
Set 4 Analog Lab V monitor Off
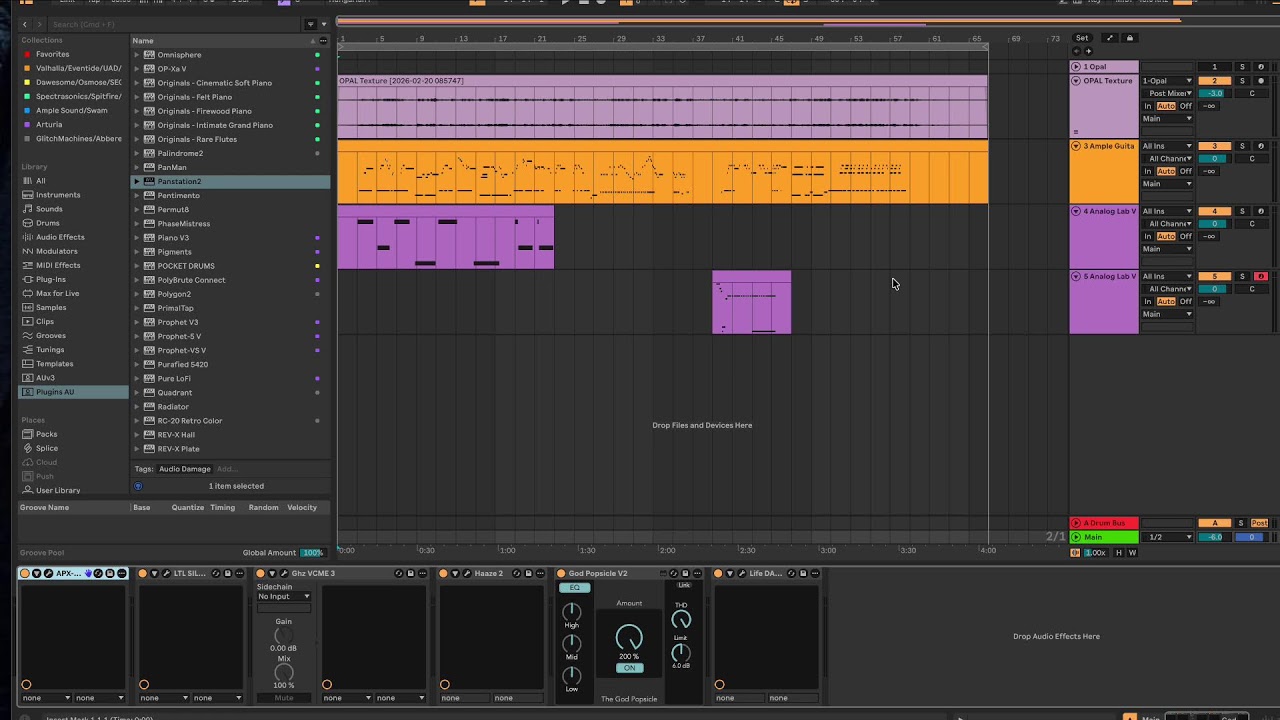click(1185, 236)
